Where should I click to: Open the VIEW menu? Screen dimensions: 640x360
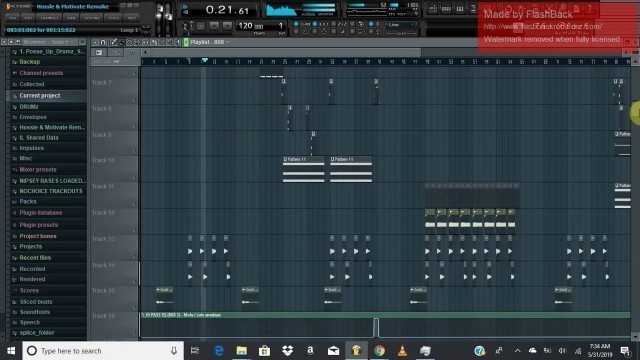[x=71, y=18]
